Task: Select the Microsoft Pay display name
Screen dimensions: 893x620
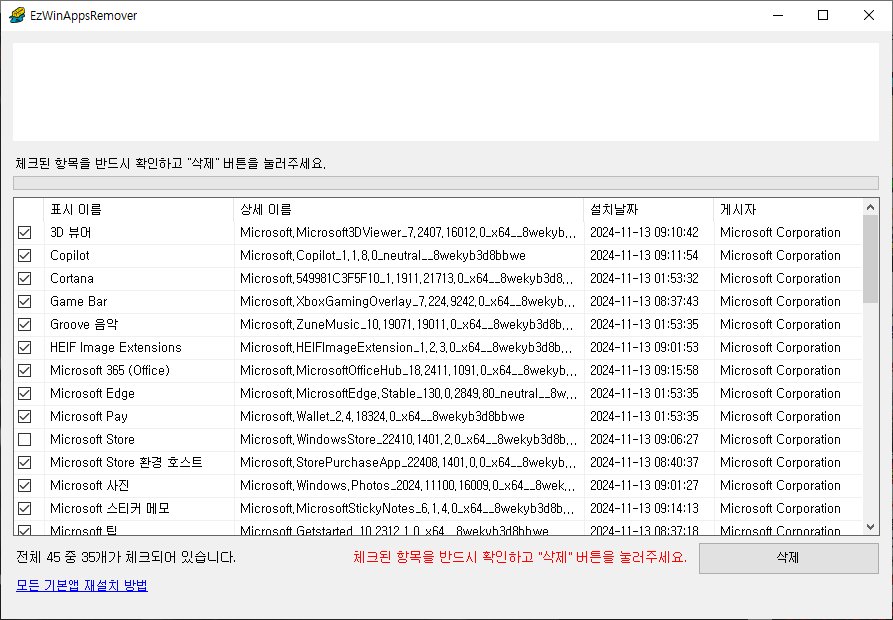Action: [89, 417]
